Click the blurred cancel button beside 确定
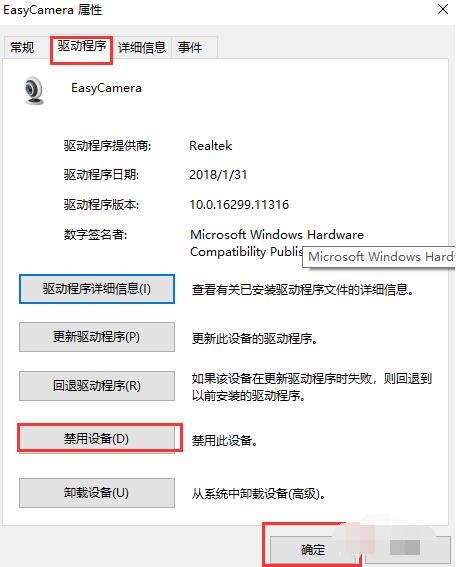Viewport: 462px width, 567px height. tap(408, 550)
